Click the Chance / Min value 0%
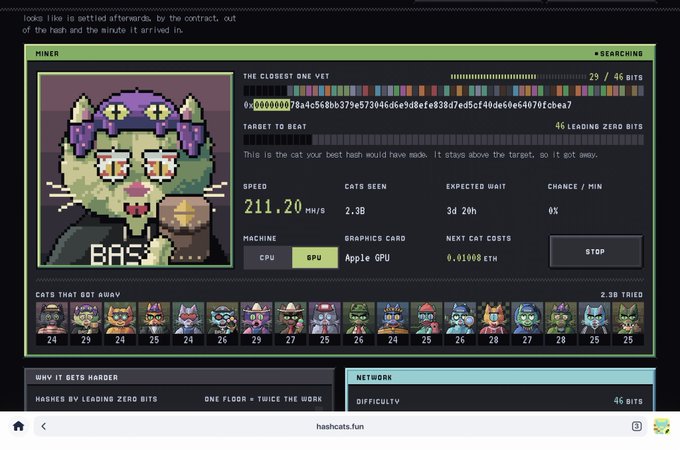This screenshot has height=450, width=680. 553,211
